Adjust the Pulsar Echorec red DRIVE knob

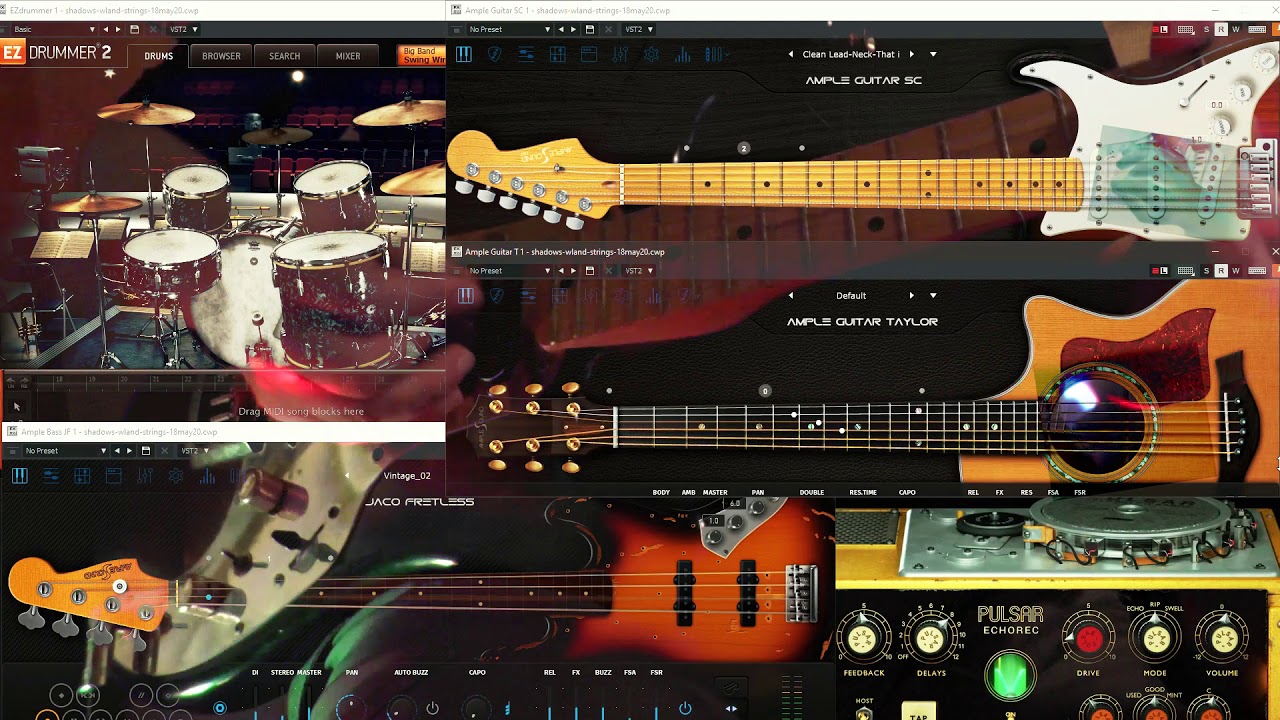(x=1088, y=639)
